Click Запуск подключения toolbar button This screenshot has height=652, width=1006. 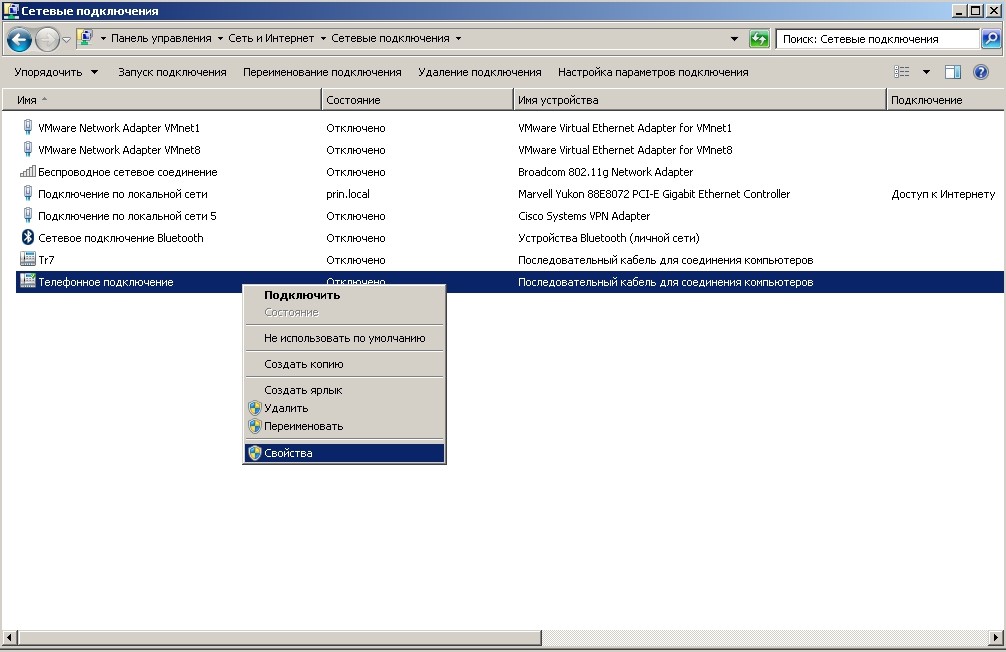pos(172,72)
